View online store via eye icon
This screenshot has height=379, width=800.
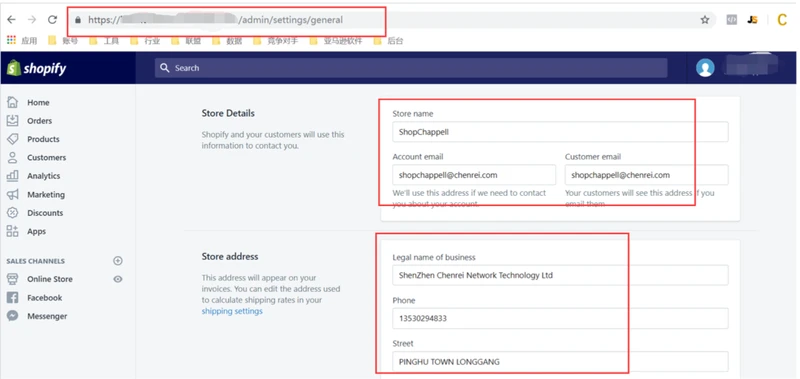pyautogui.click(x=118, y=279)
